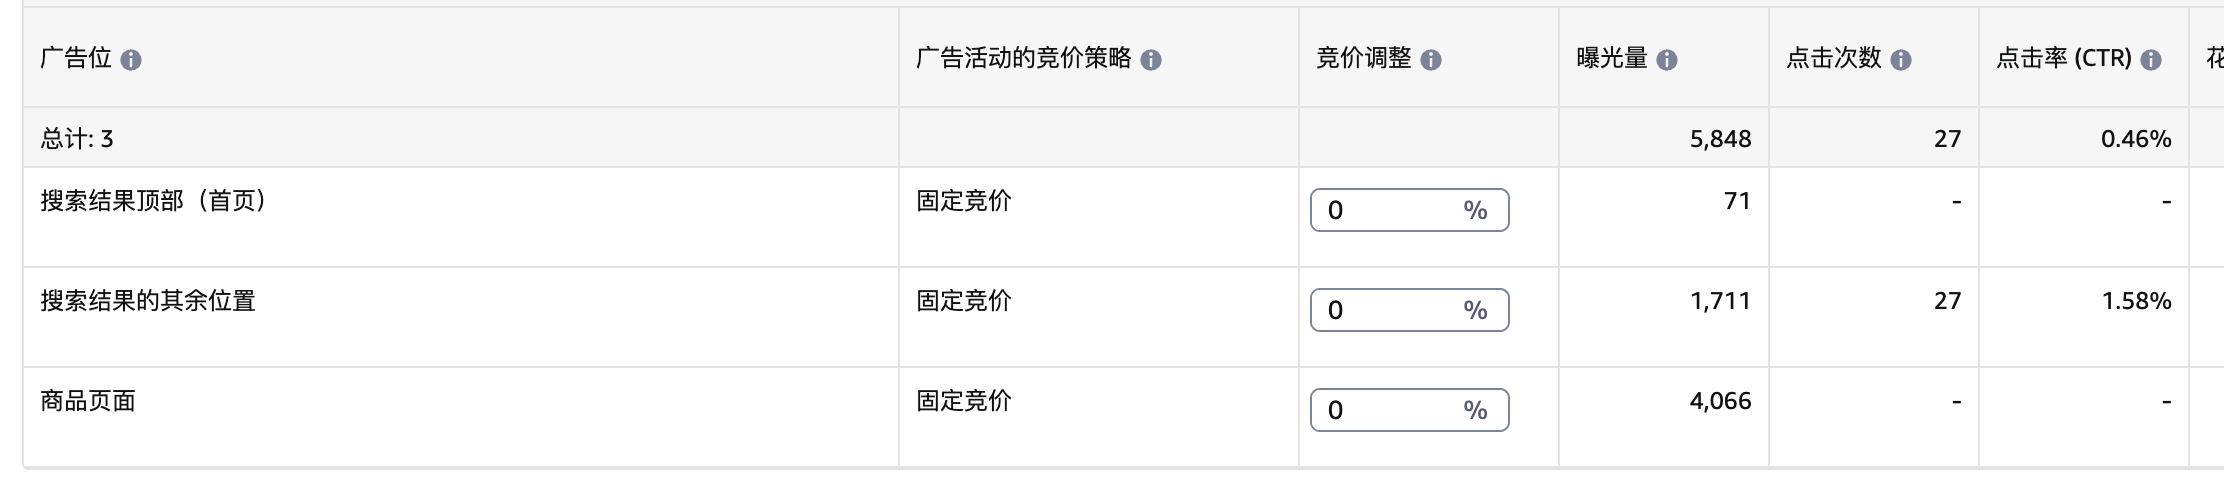Focus bid adjustment input for 搜索结果的其余位置
The height and width of the screenshot is (478, 2224).
(1390, 310)
